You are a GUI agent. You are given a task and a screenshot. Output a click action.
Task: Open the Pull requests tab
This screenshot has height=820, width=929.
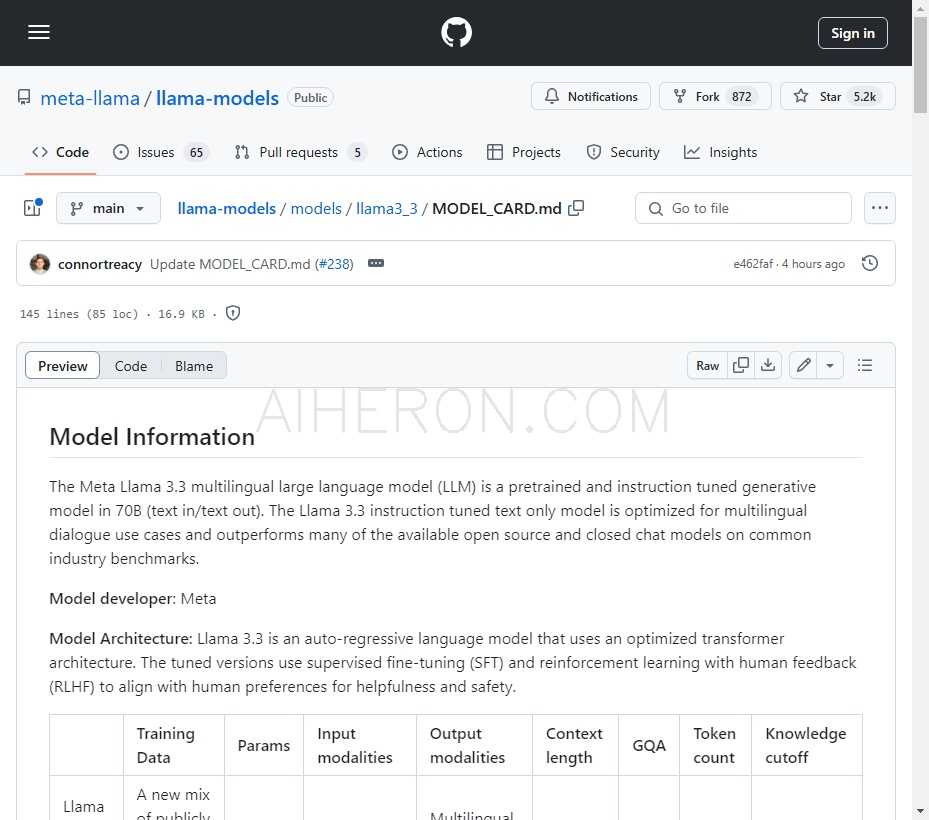300,152
